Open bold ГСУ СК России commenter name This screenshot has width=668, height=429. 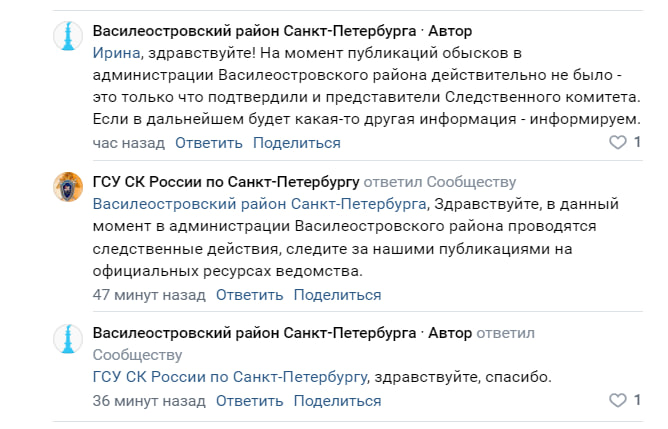pyautogui.click(x=225, y=182)
